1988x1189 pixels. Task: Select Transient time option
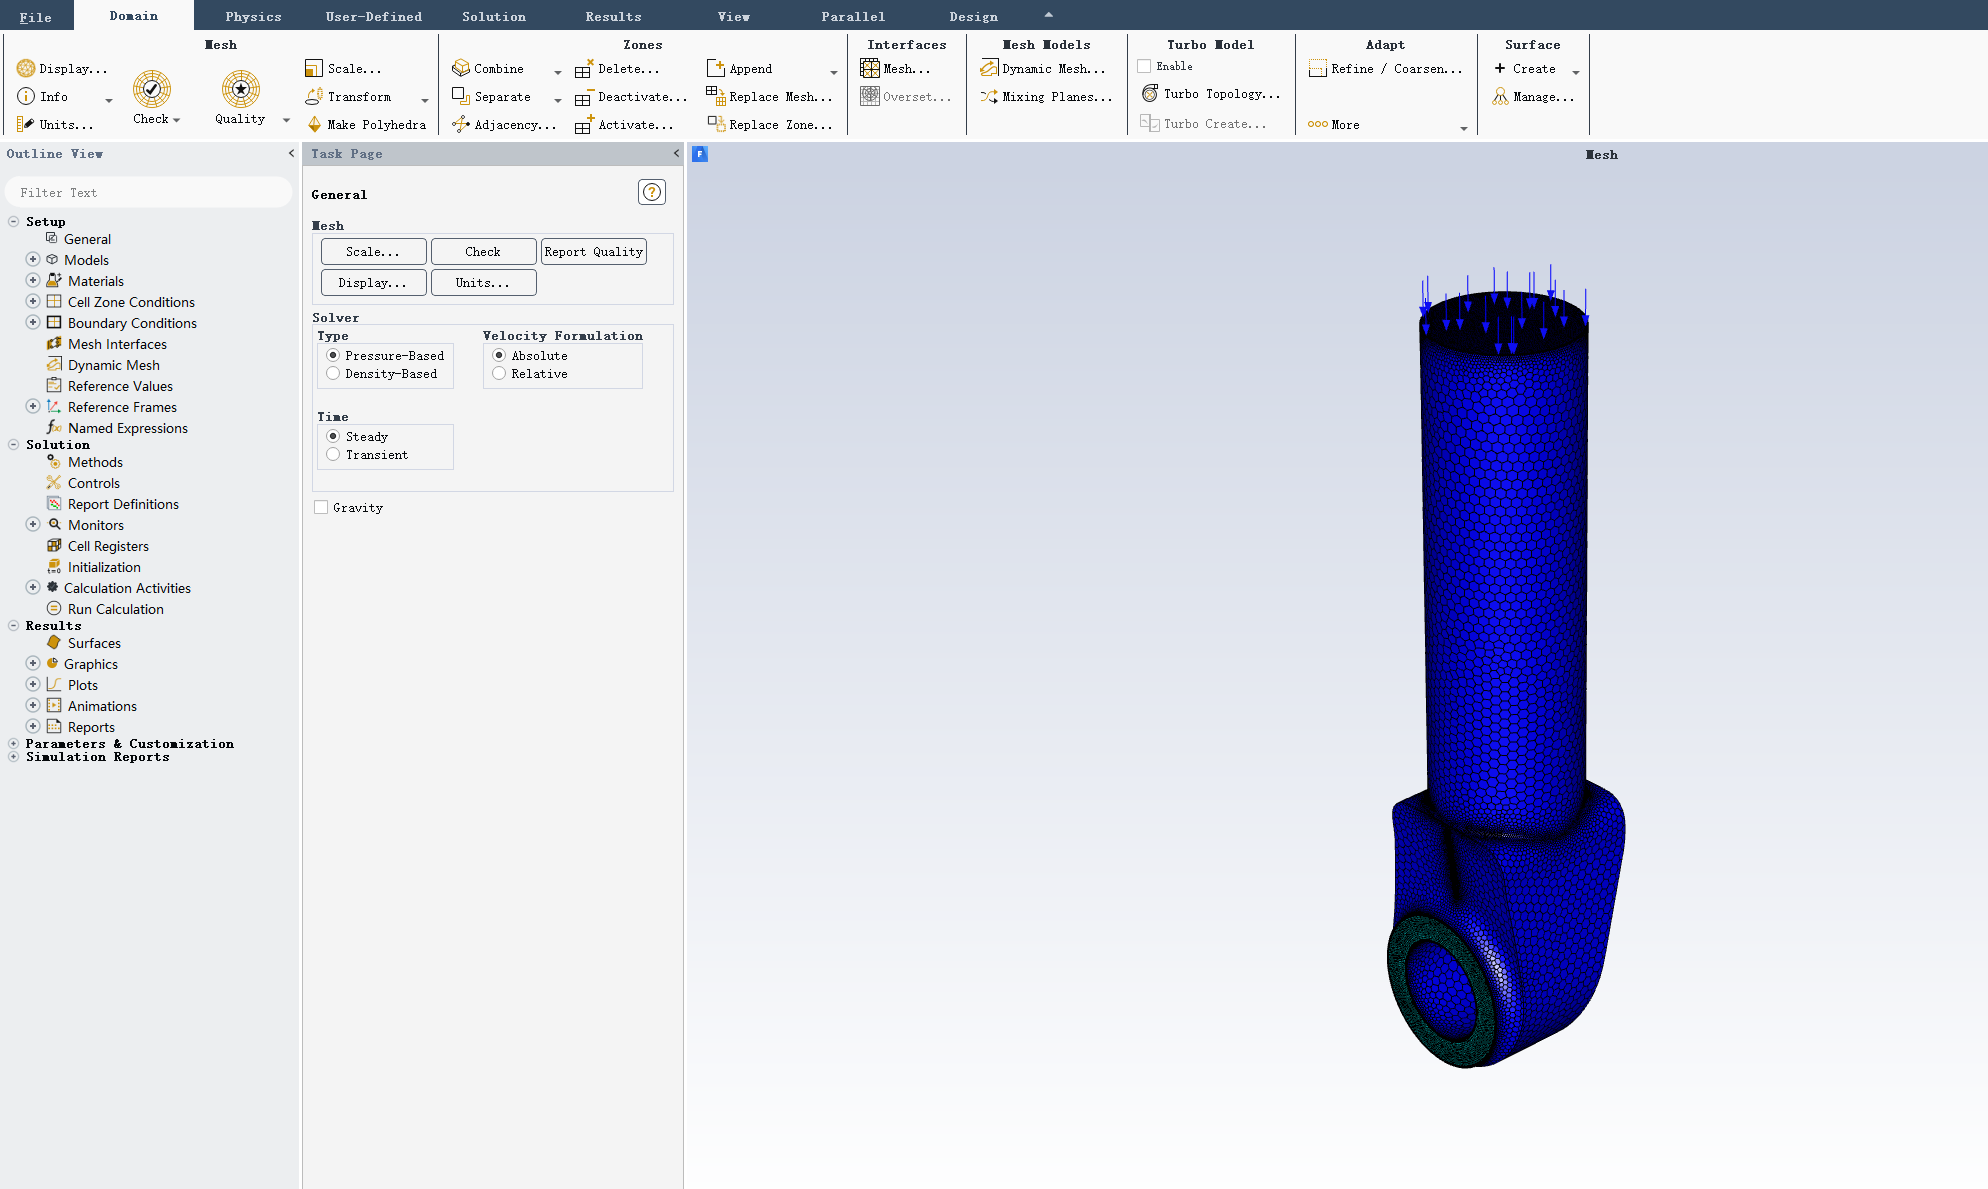tap(333, 454)
